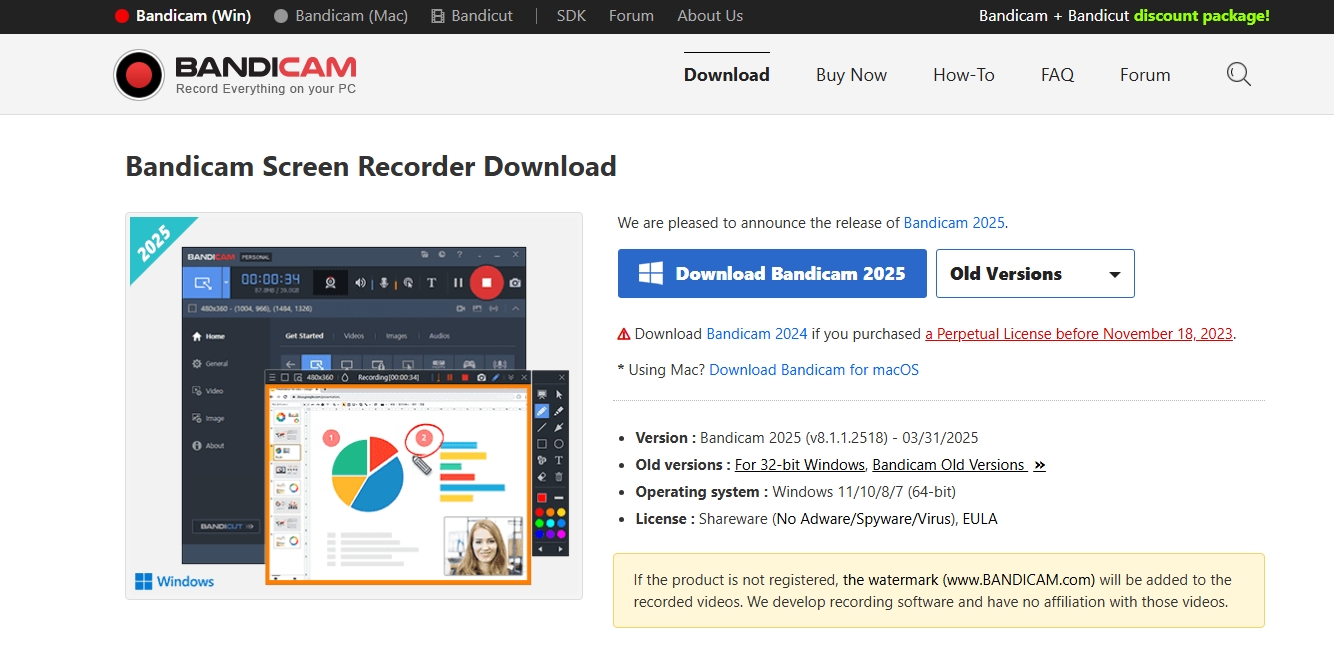Click the Download Bandicam 2025 button

tap(772, 274)
